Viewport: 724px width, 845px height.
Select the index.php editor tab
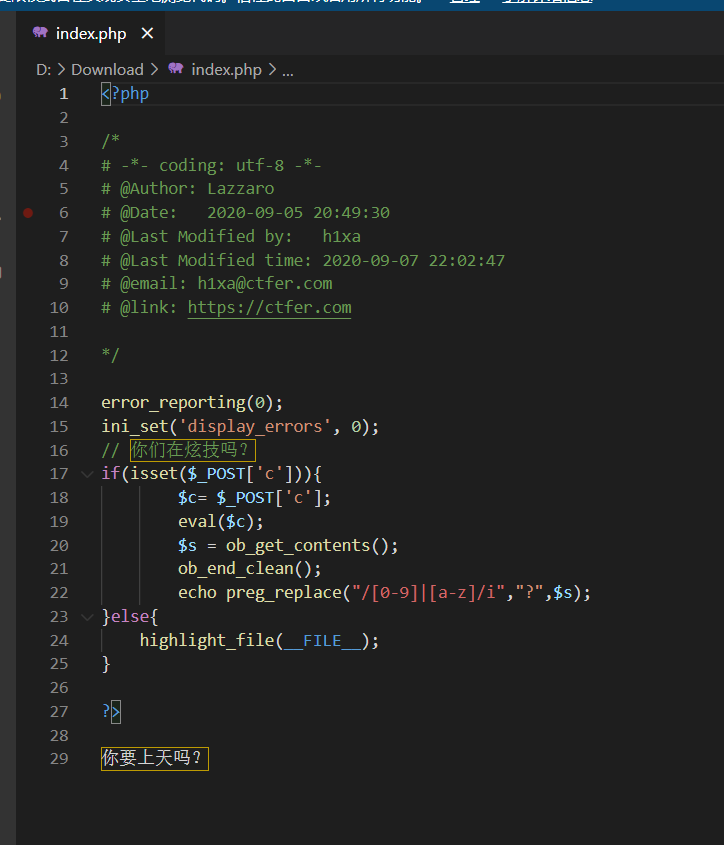tap(91, 33)
